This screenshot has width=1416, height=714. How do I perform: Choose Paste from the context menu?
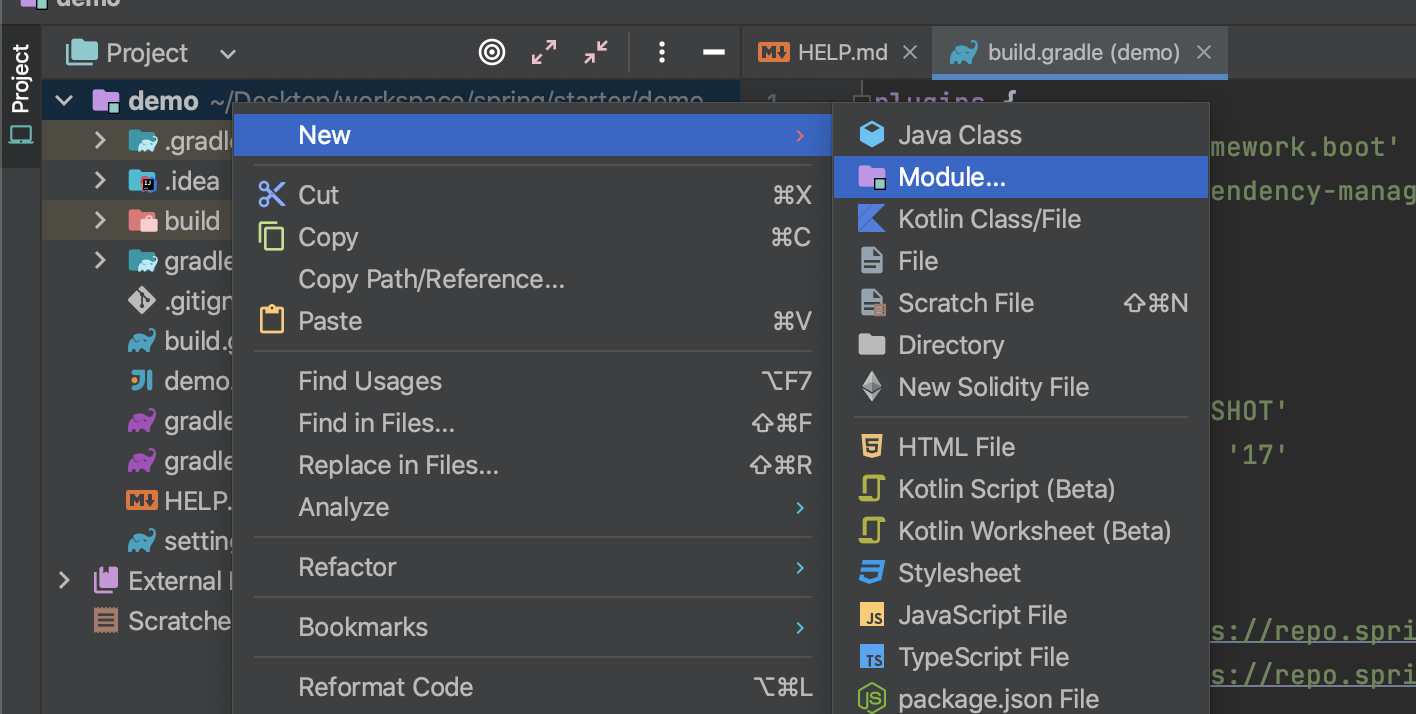click(532, 321)
